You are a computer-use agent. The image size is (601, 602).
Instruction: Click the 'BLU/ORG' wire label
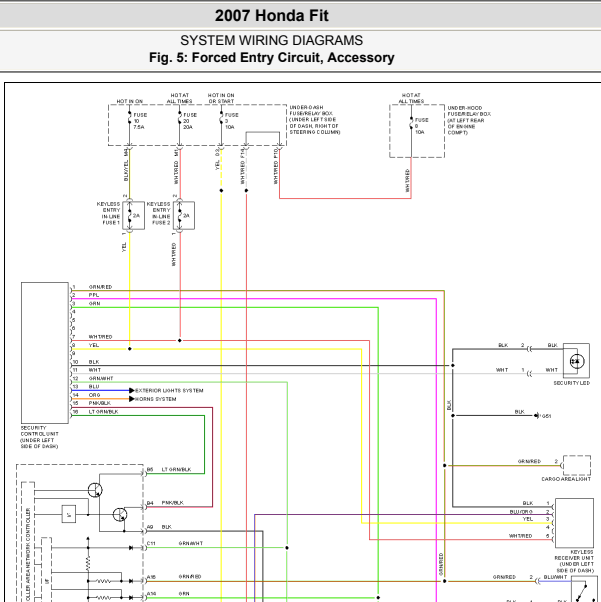(x=521, y=511)
